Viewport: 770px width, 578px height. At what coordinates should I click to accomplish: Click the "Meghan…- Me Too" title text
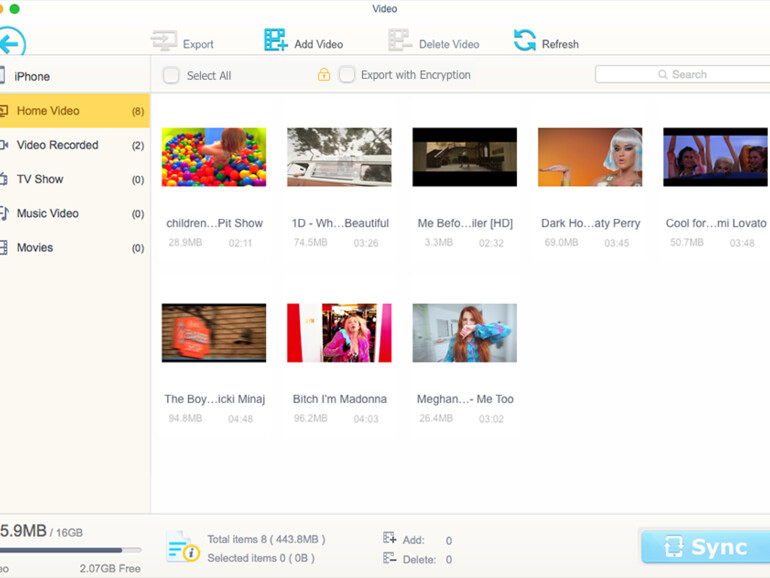click(465, 399)
